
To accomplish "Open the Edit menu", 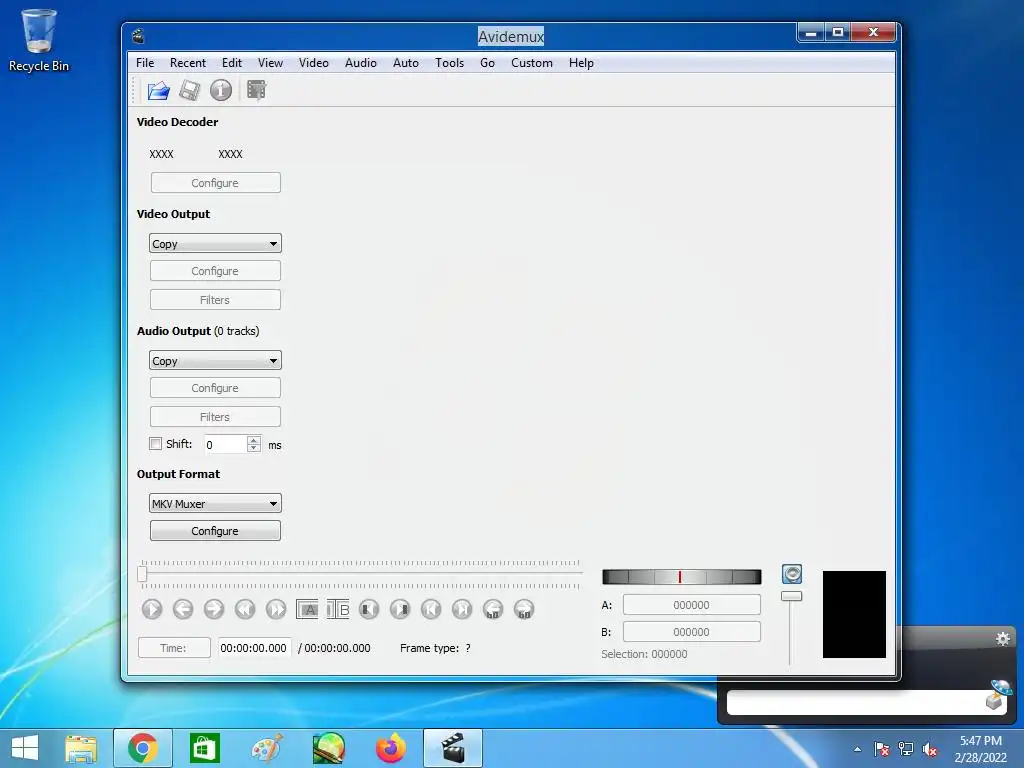I will 231,63.
